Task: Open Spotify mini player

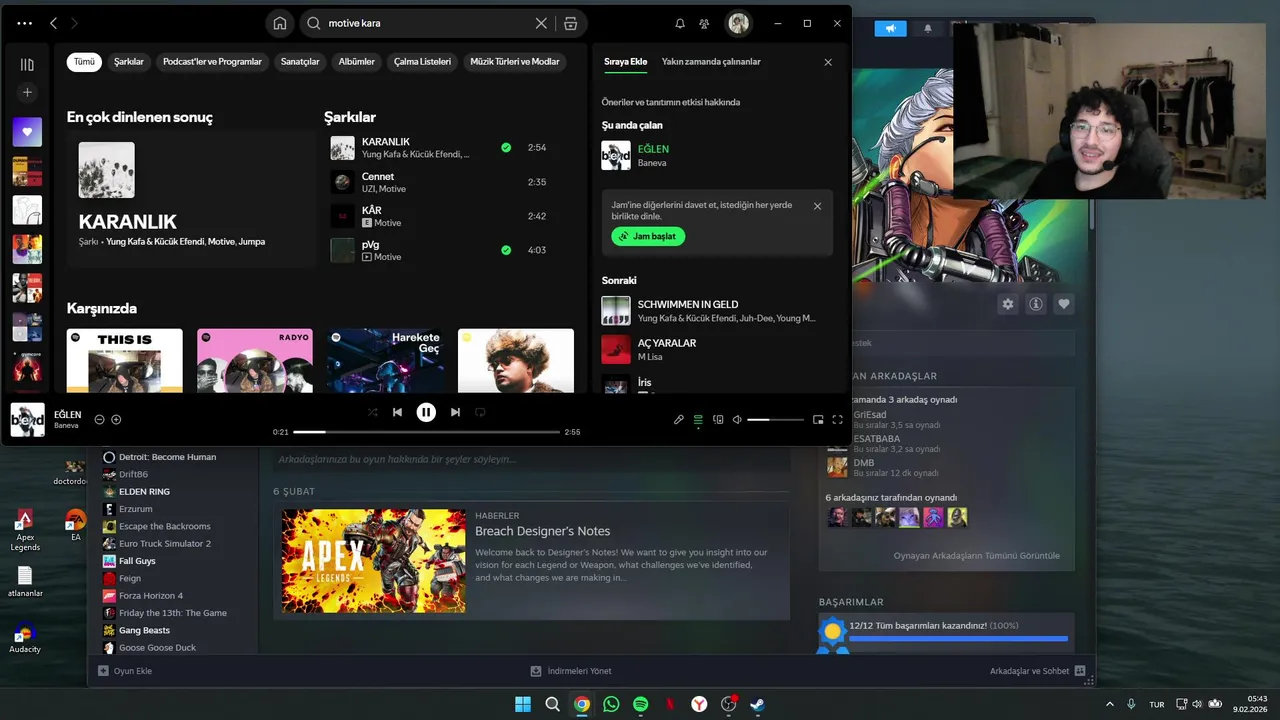Action: click(818, 420)
